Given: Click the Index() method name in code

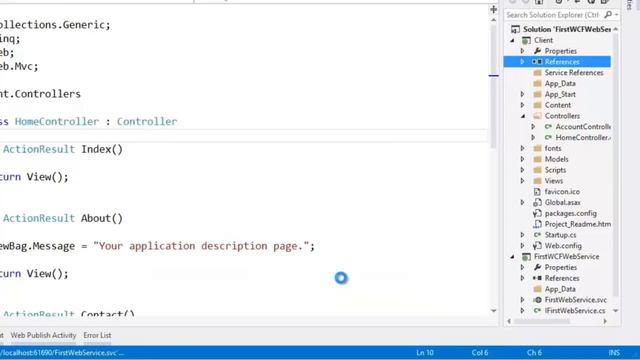Looking at the screenshot, I should tap(102, 149).
